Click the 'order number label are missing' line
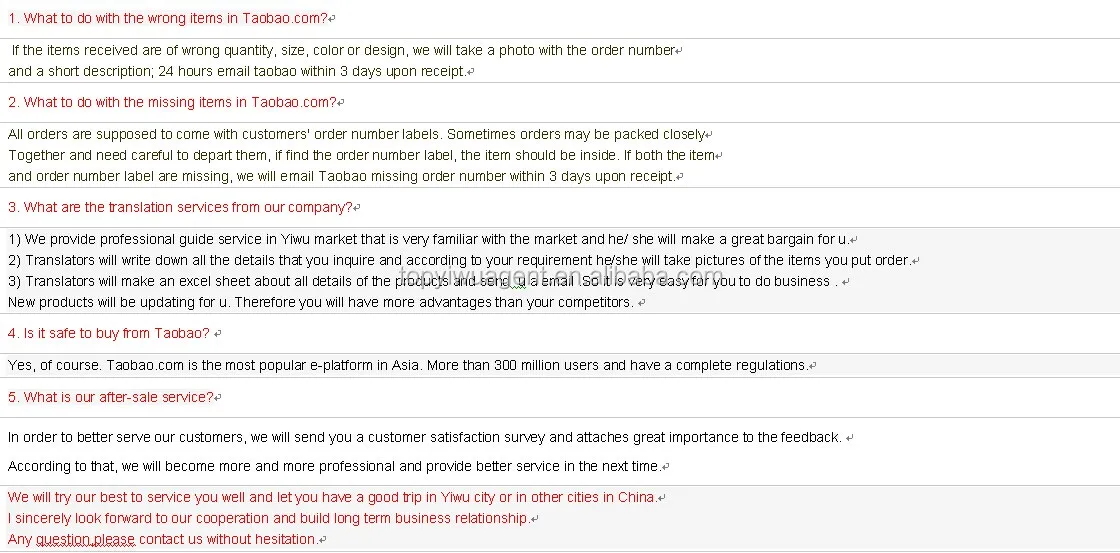 (x=341, y=176)
